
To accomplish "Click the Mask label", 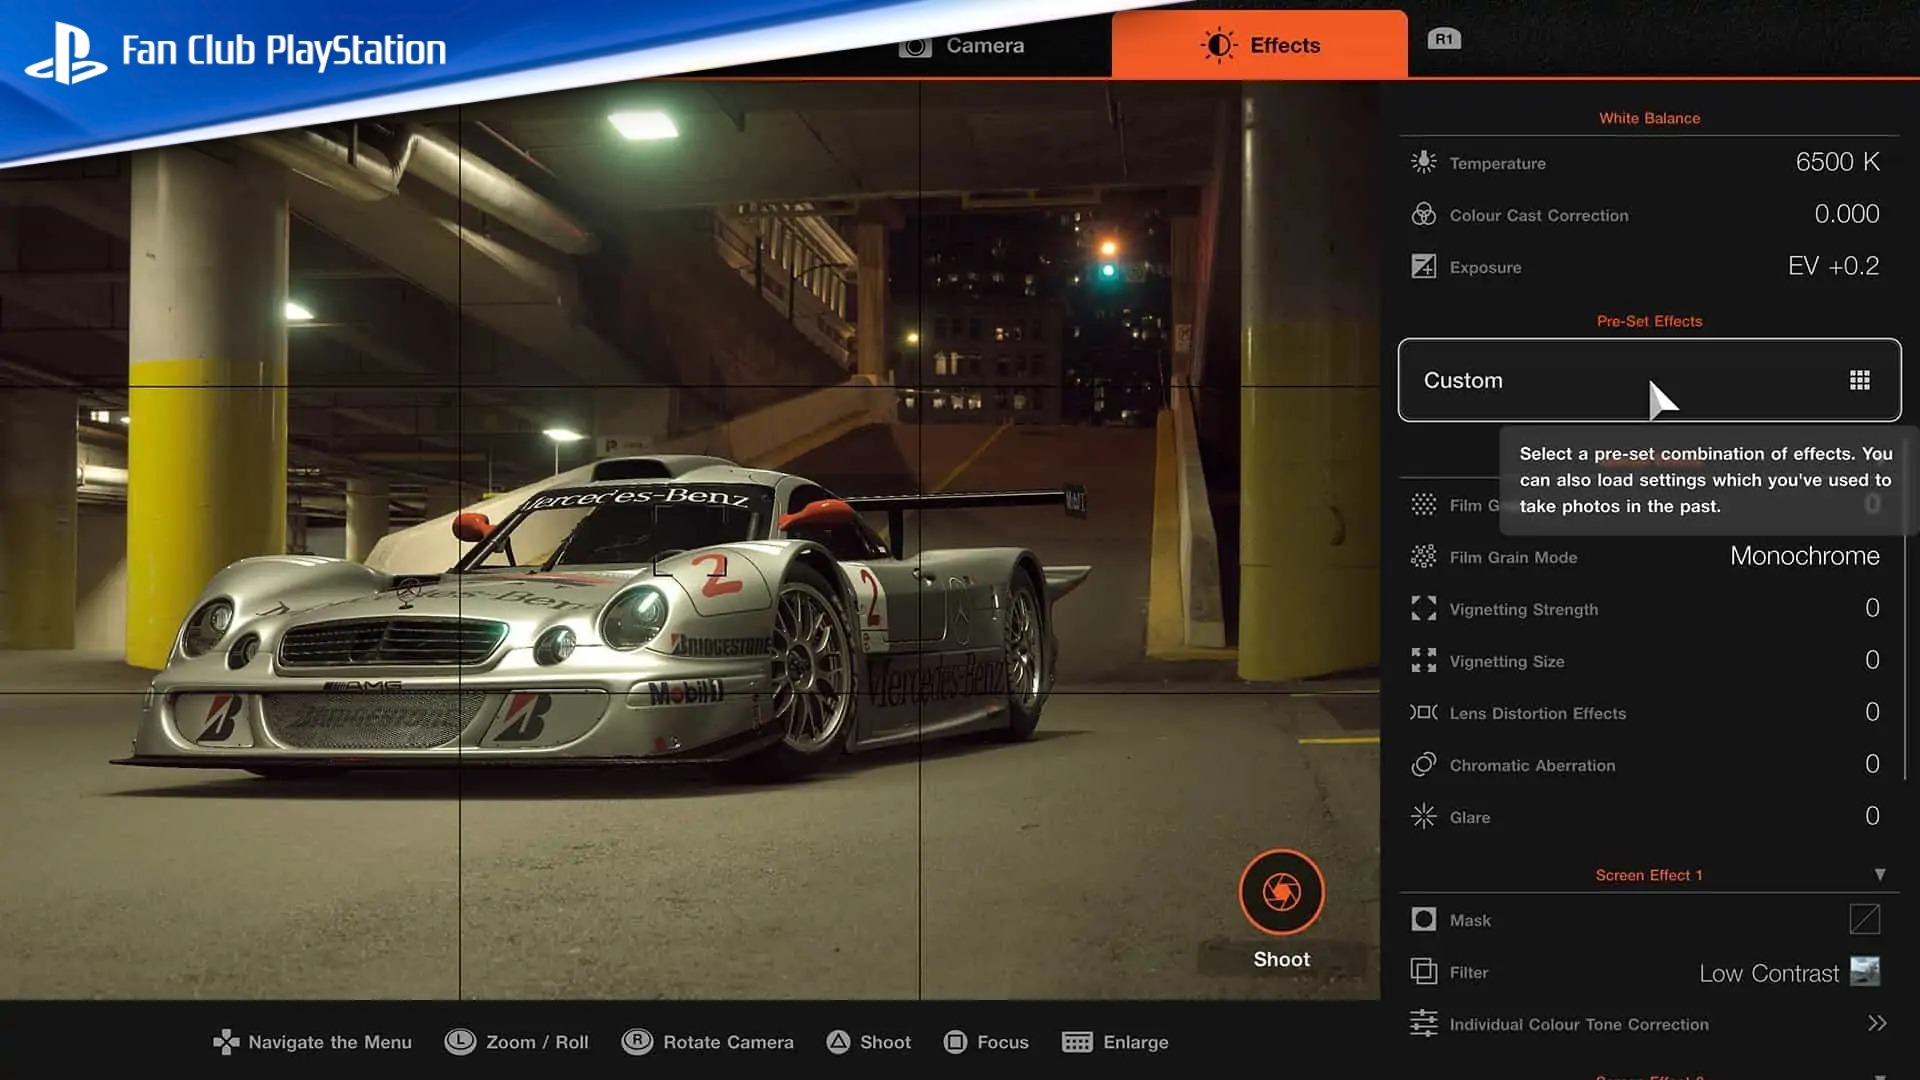I will point(1470,920).
